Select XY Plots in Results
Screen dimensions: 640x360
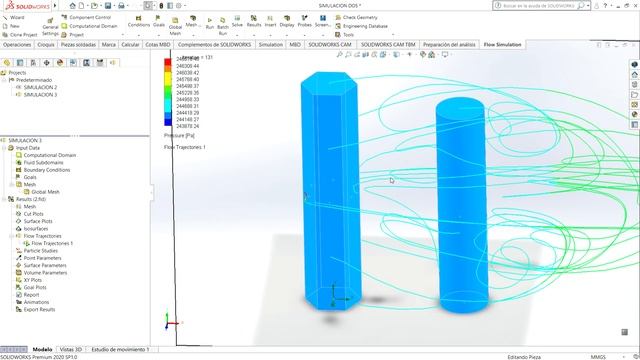click(x=29, y=280)
